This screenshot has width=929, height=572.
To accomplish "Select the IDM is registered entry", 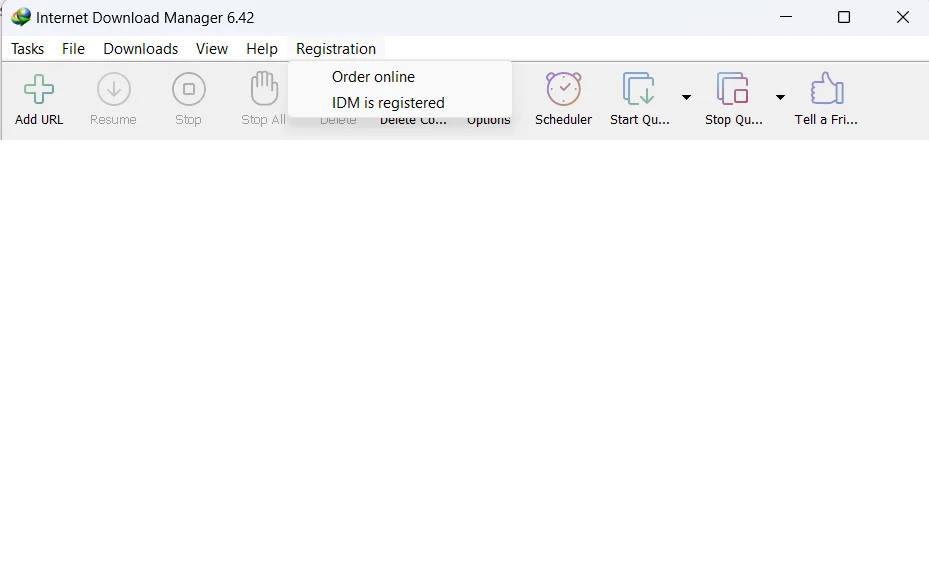I will 388,103.
